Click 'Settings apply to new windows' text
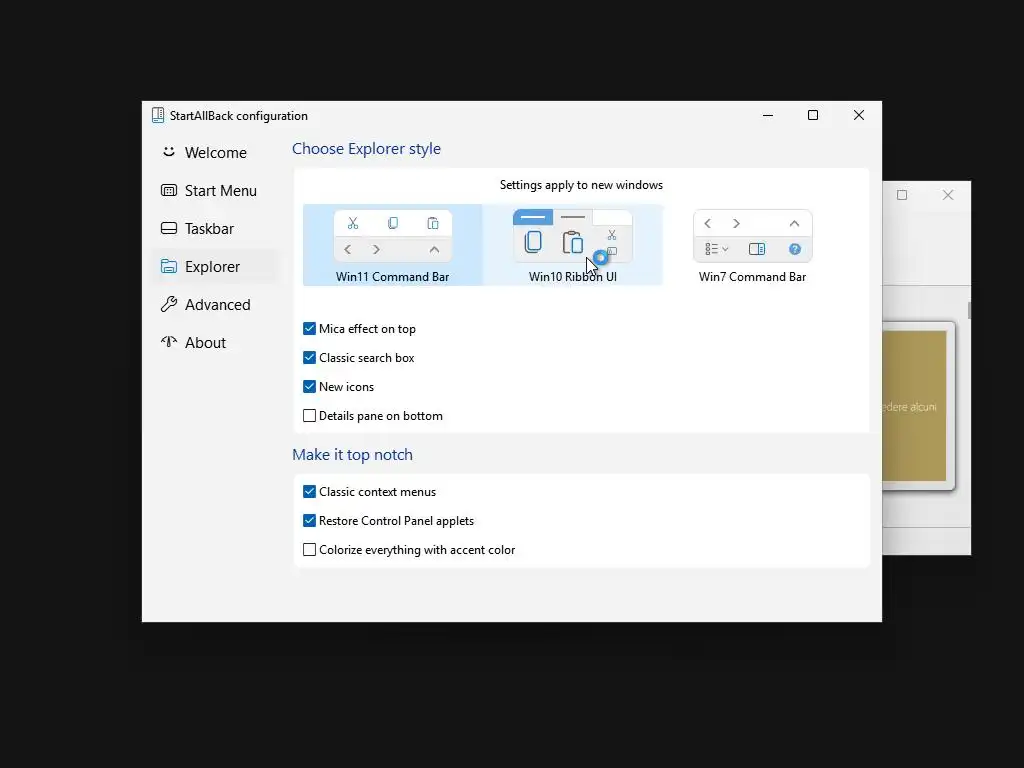The height and width of the screenshot is (768, 1024). 581,185
